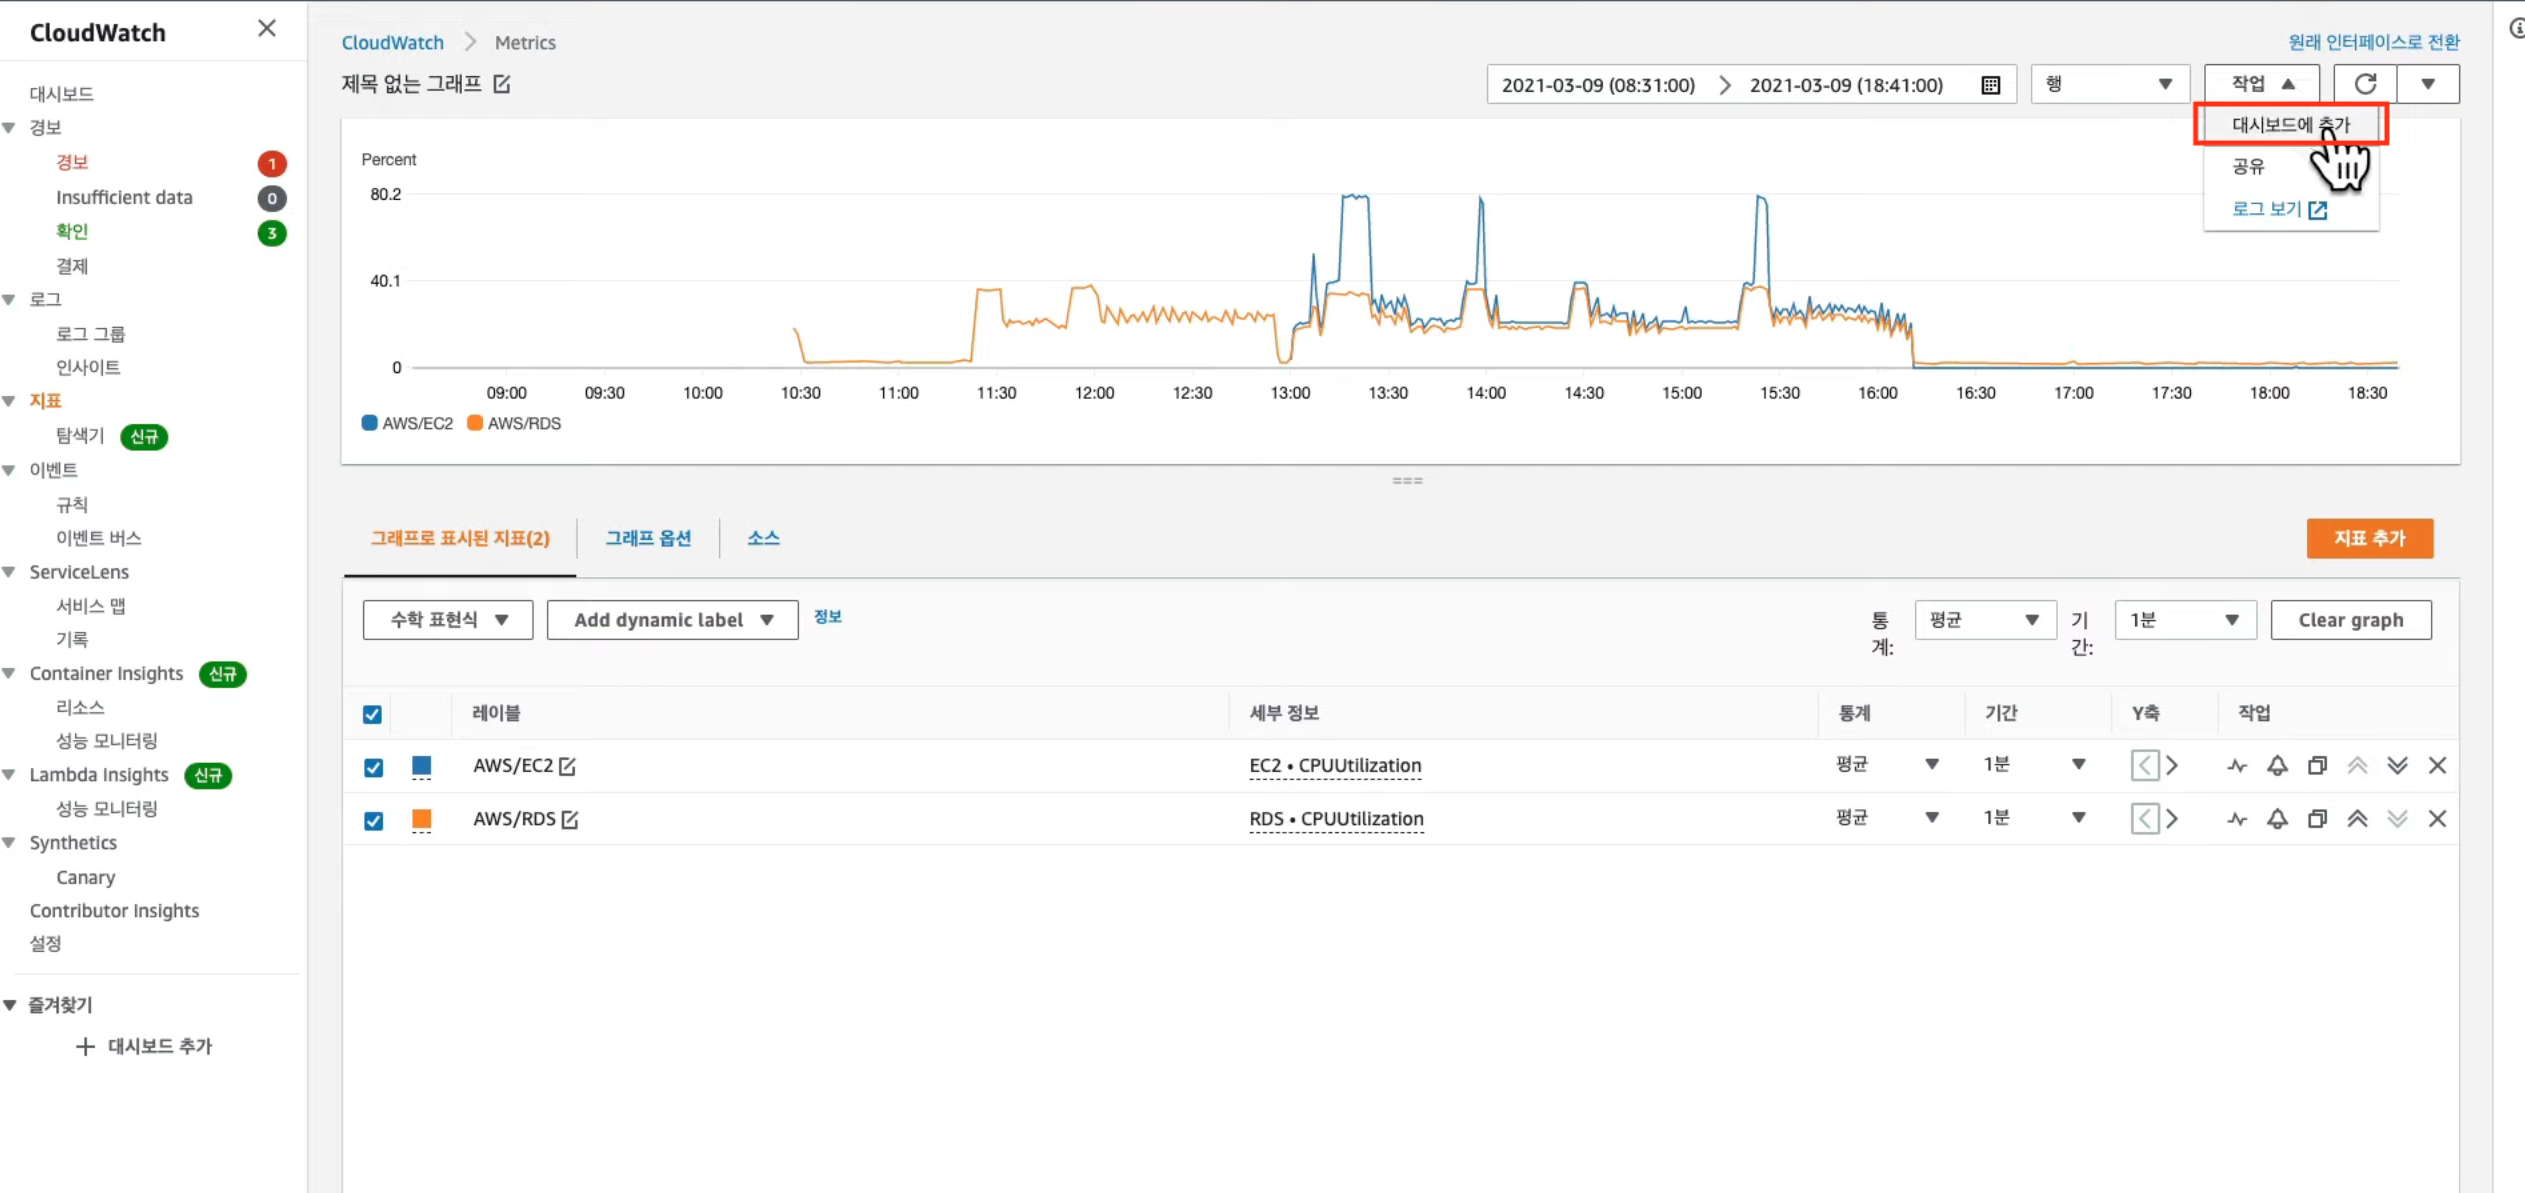This screenshot has width=2525, height=1193.
Task: Remove the AWS/EC2 metric with X icon
Action: 2437,766
